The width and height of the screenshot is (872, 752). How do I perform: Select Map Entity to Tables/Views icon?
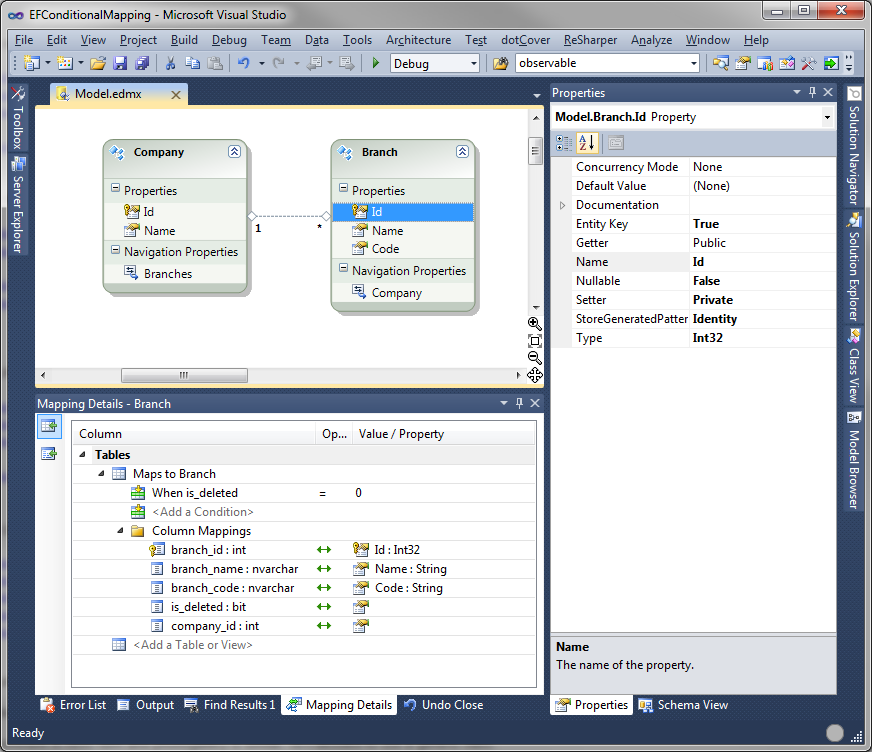[x=49, y=426]
